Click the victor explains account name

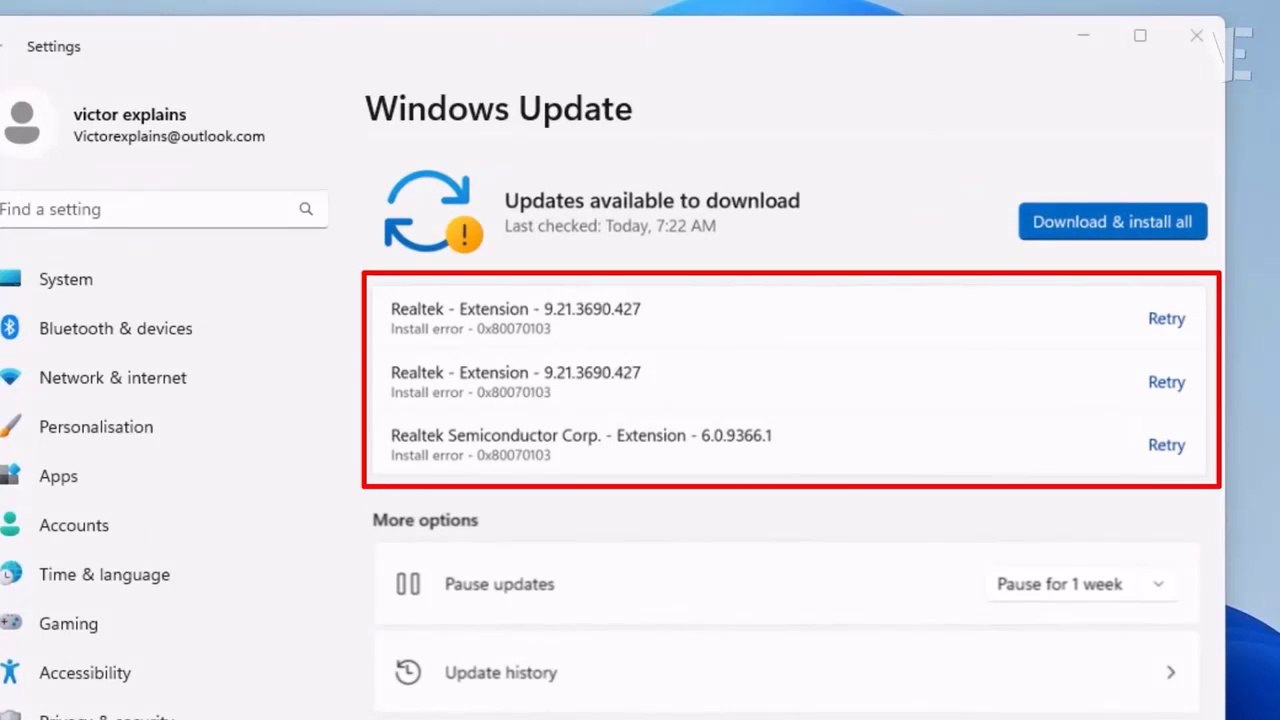pos(130,114)
